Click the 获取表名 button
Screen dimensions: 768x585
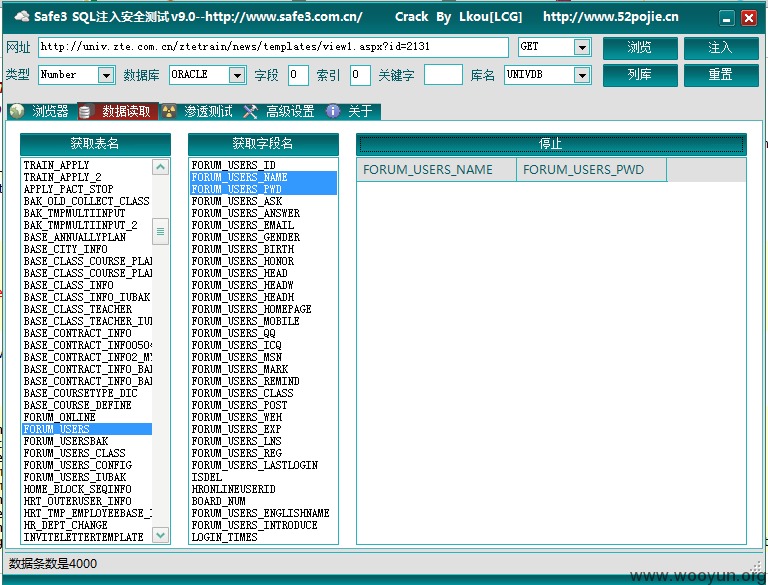[x=95, y=144]
